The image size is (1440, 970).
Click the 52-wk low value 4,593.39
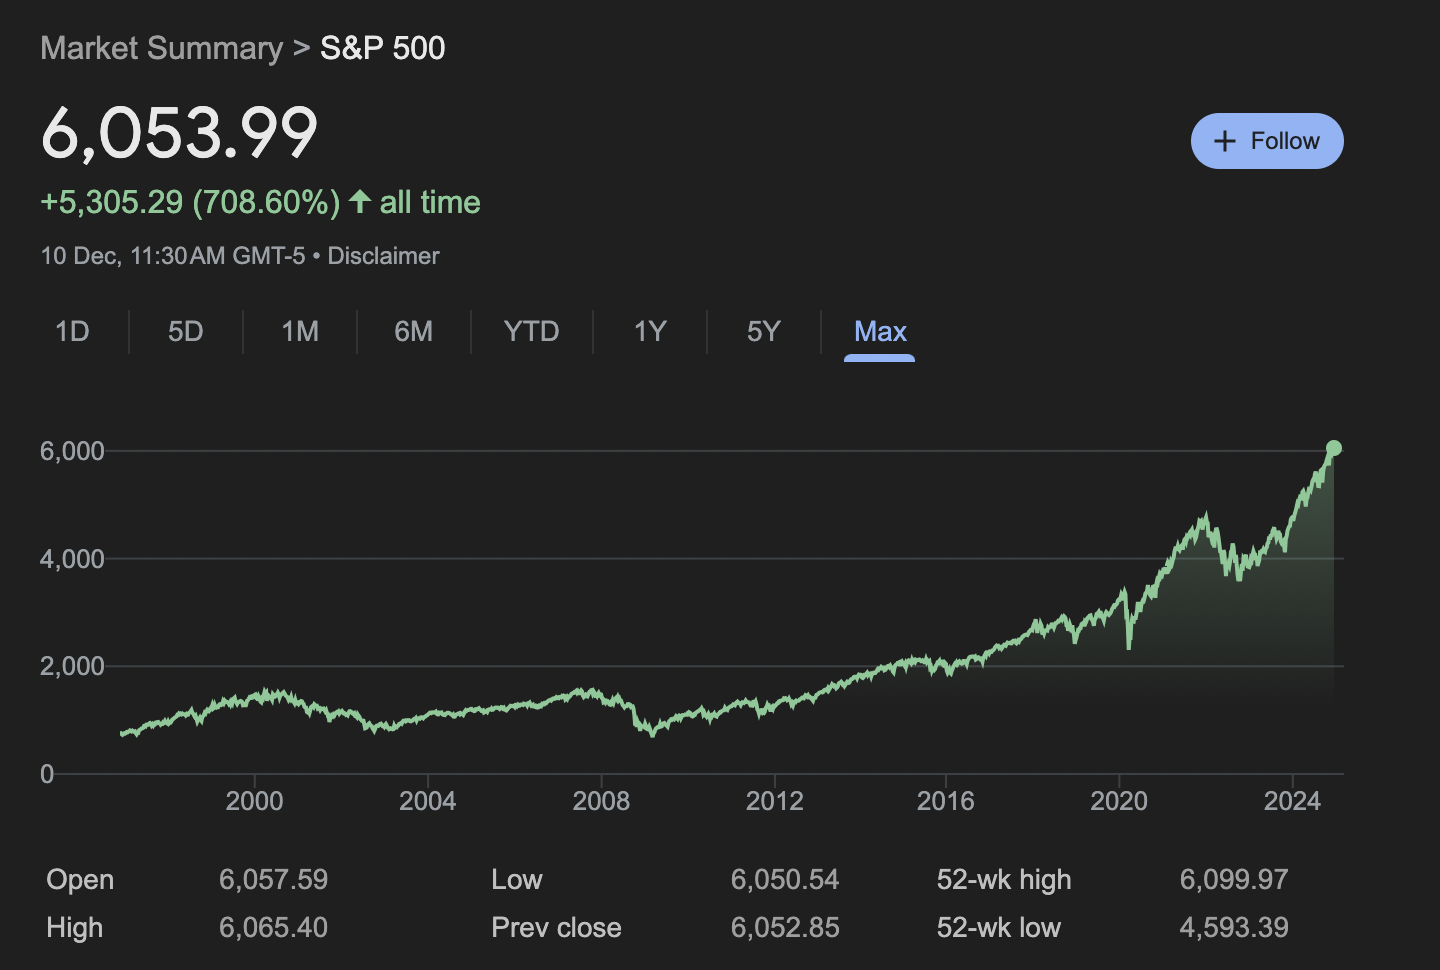(x=1234, y=928)
